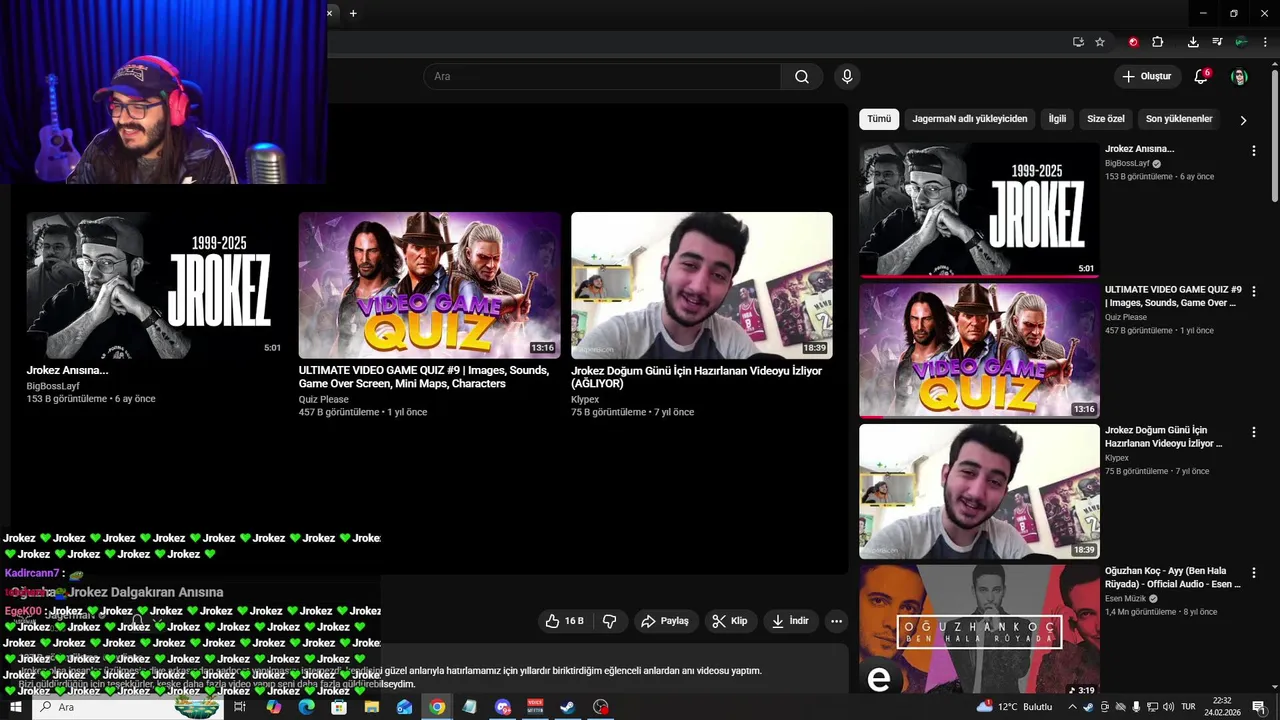Show Chrome downloads
1280x720 pixels.
(x=1193, y=42)
